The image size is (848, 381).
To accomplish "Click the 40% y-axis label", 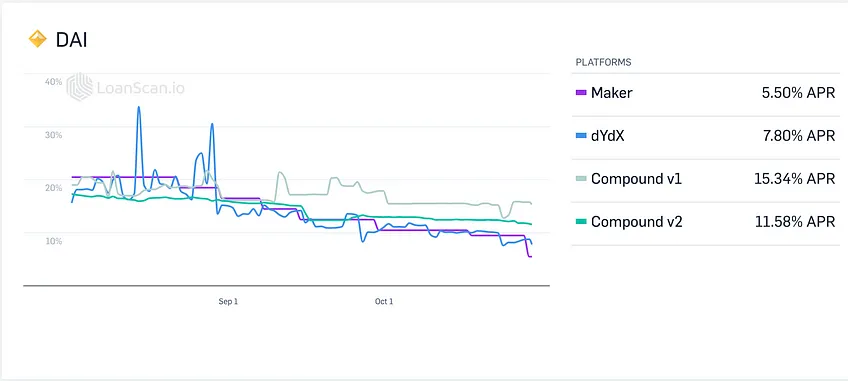I will click(x=54, y=82).
